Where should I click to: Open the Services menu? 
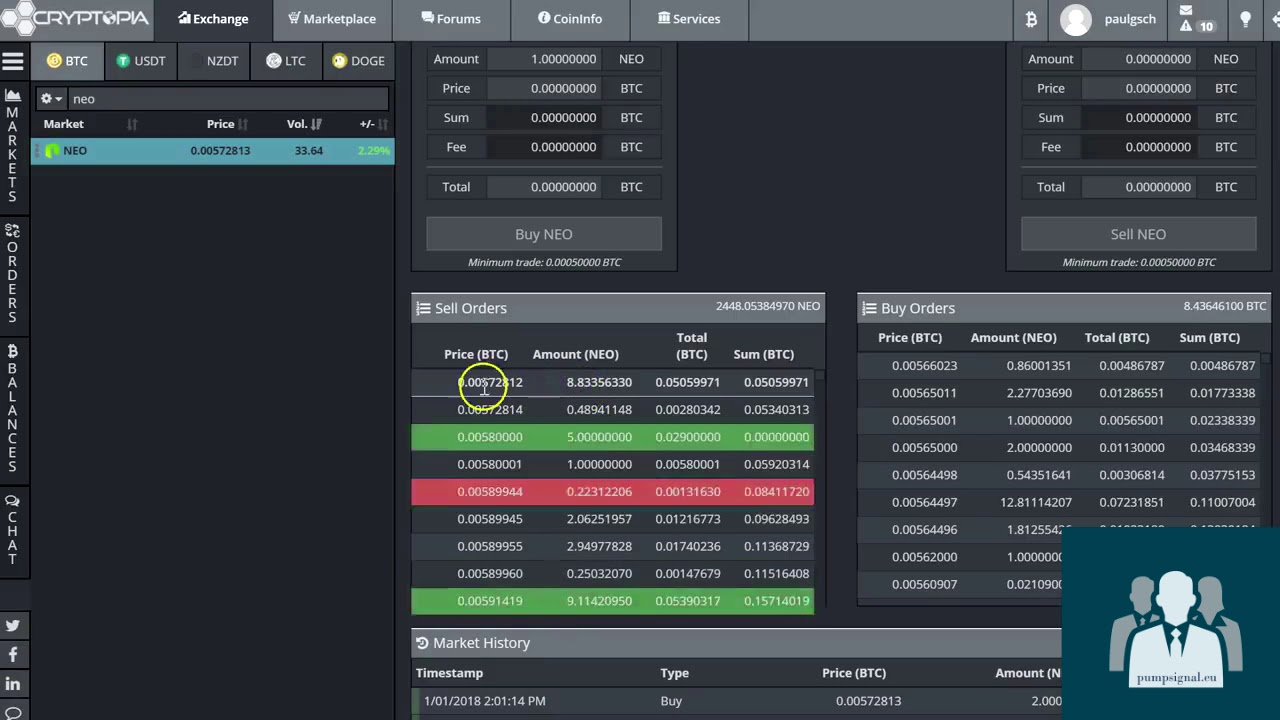pyautogui.click(x=689, y=19)
